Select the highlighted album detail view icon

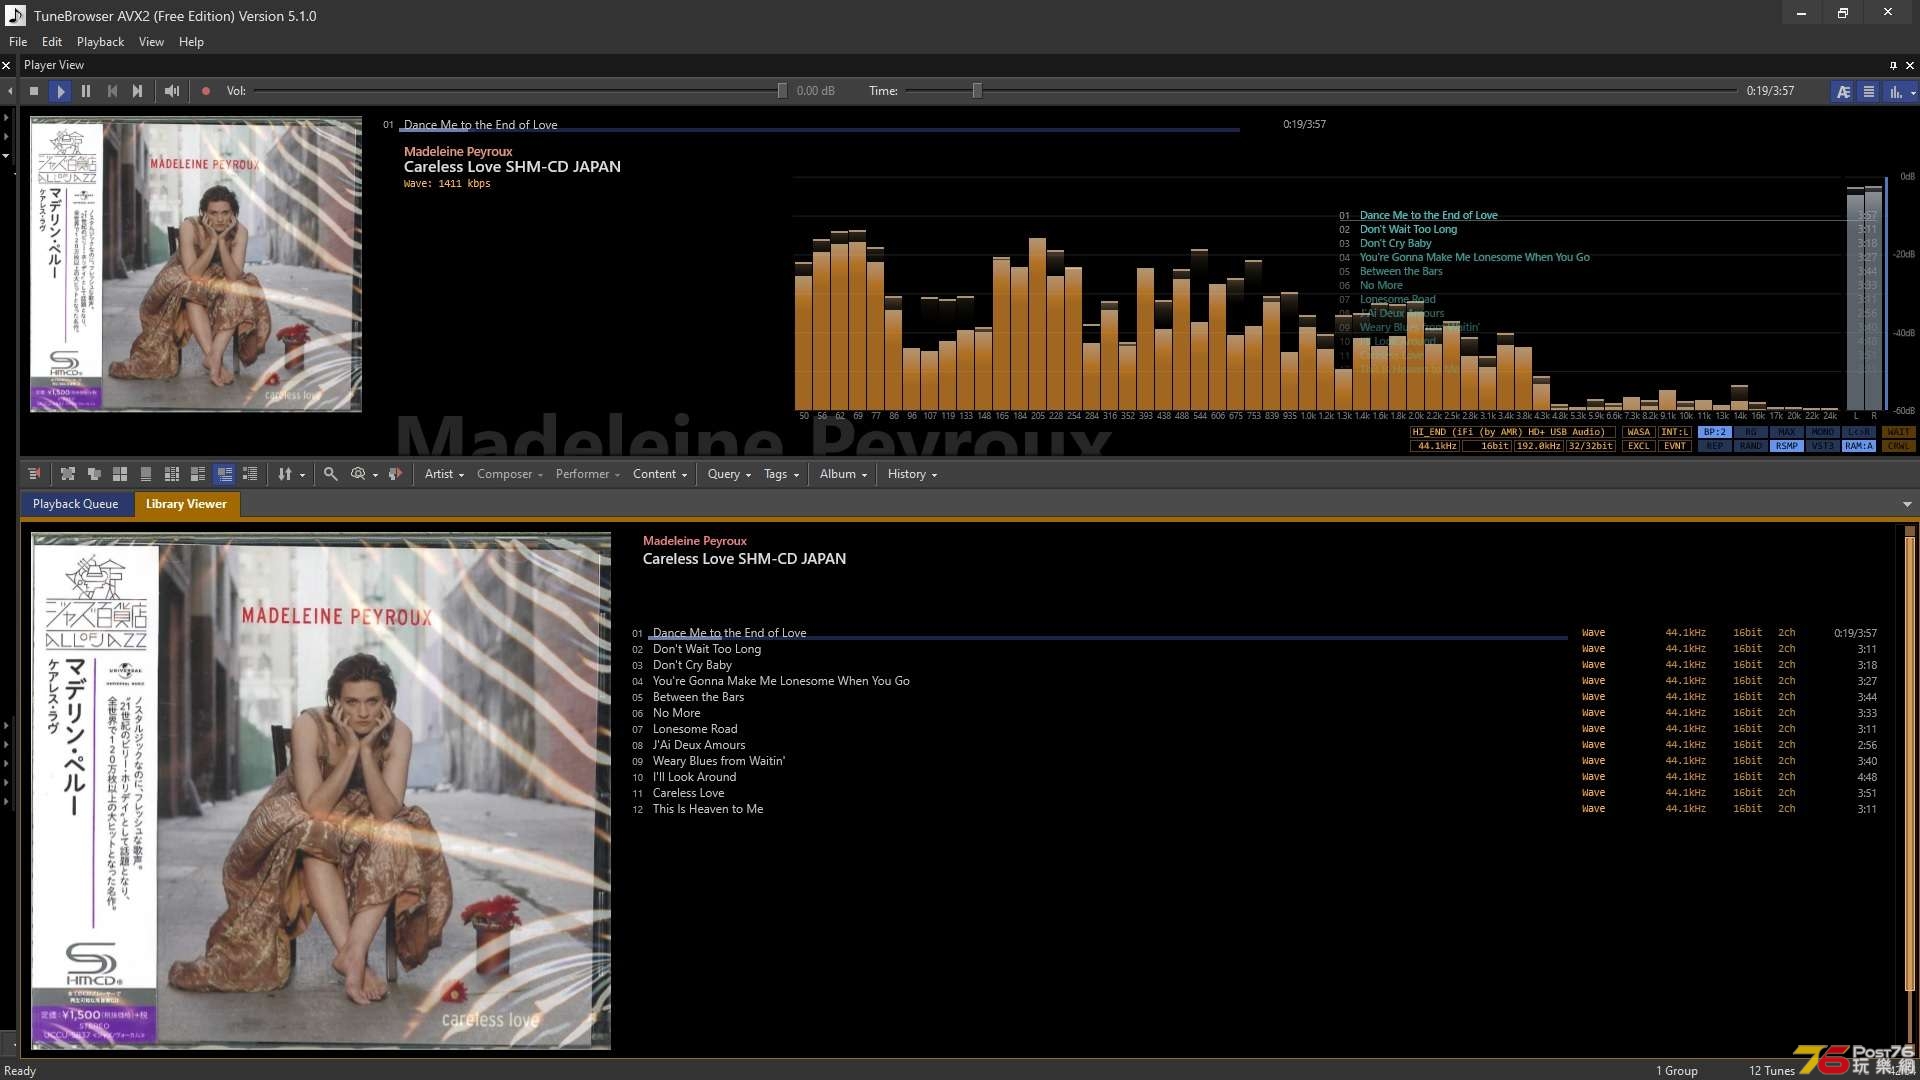pos(224,474)
